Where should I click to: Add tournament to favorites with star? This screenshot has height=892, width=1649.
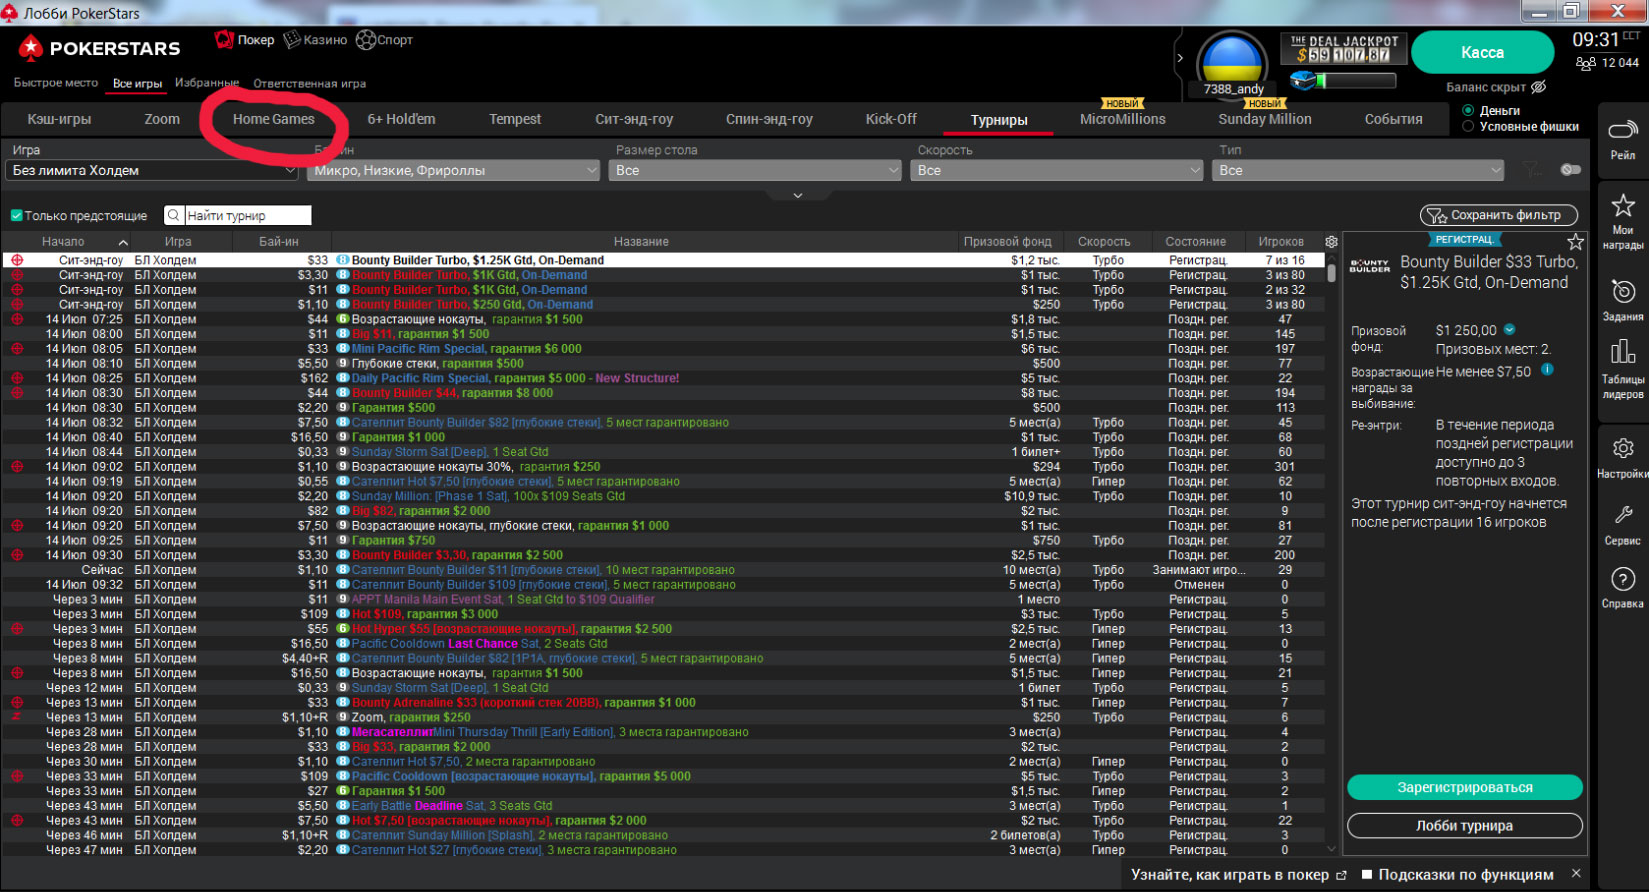[1575, 242]
